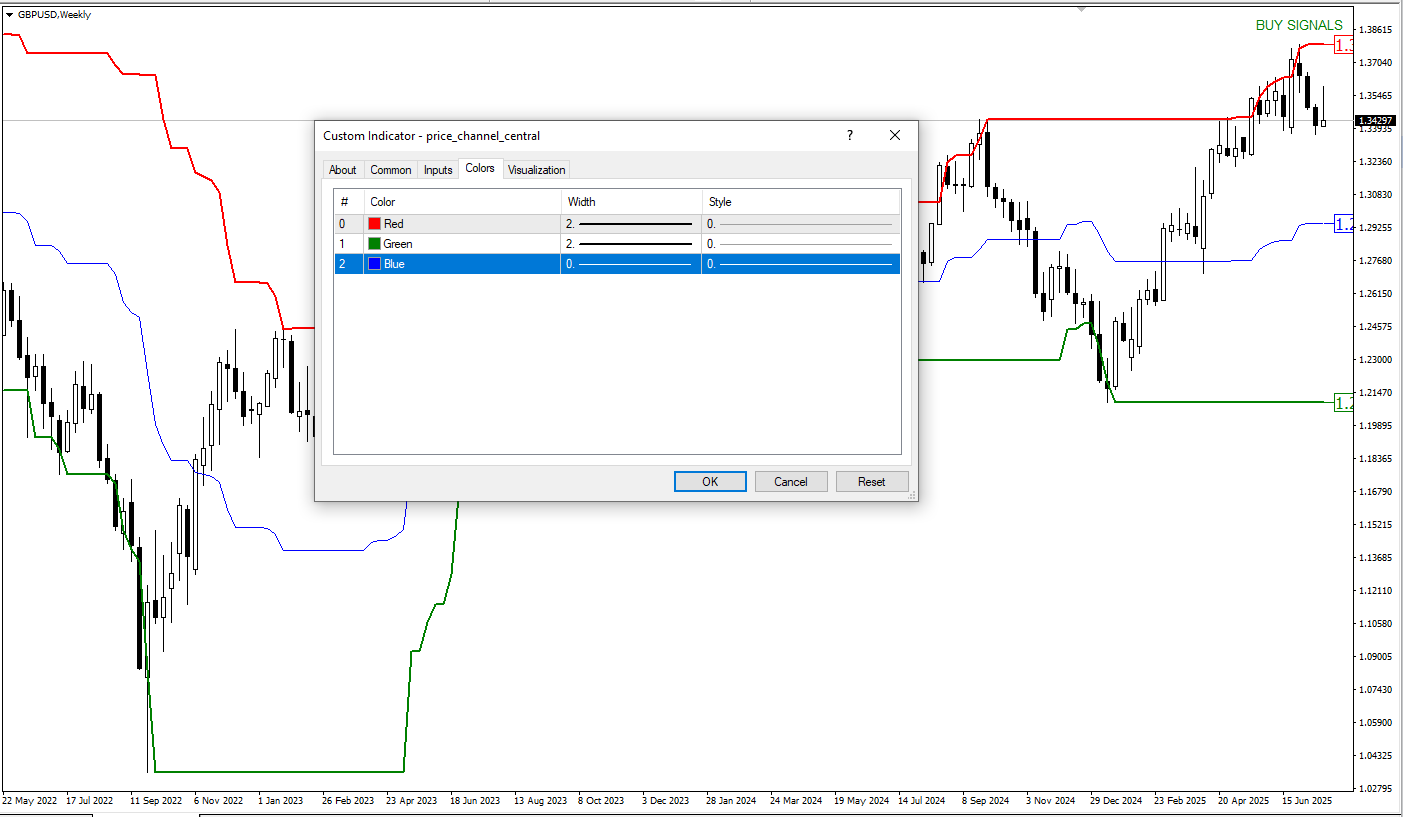1403x817 pixels.
Task: Open the width selector for Blue line
Action: tap(630, 264)
